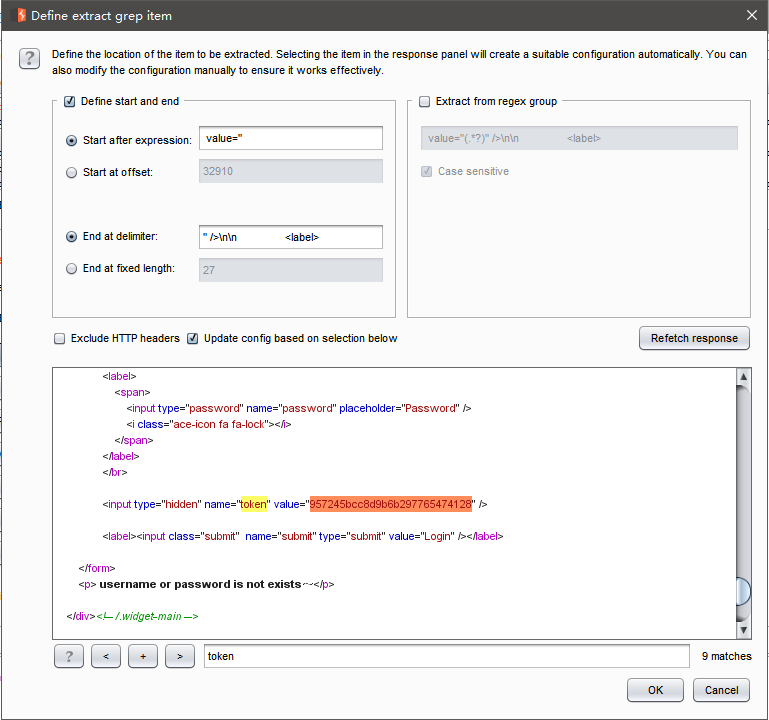The height and width of the screenshot is (720, 769).
Task: Go to next search match button
Action: [x=180, y=656]
